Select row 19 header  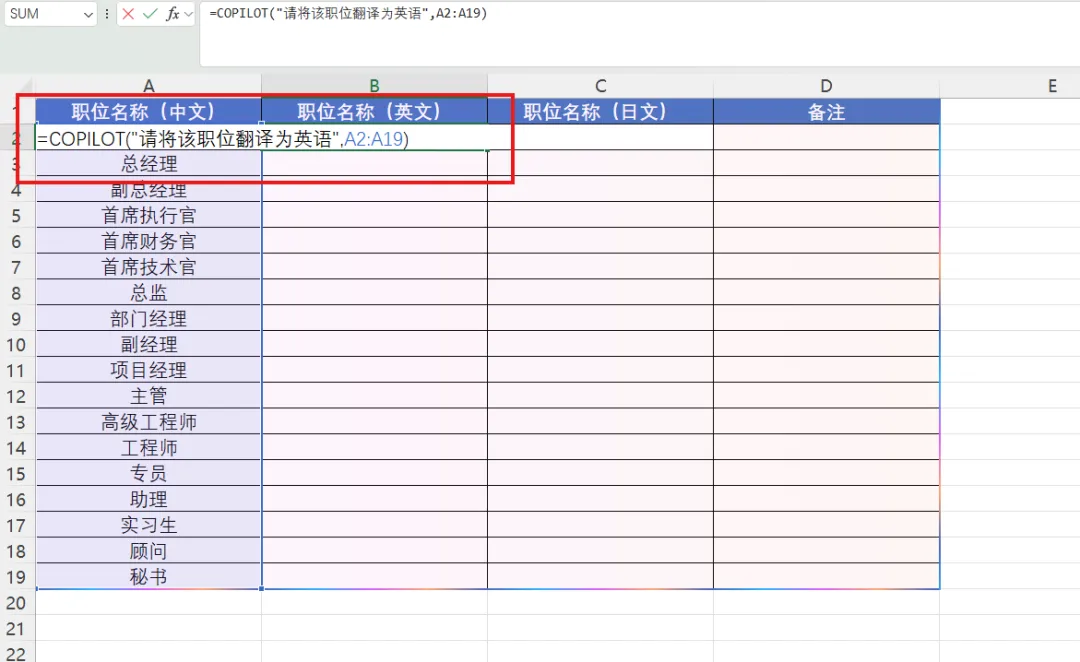coord(17,577)
